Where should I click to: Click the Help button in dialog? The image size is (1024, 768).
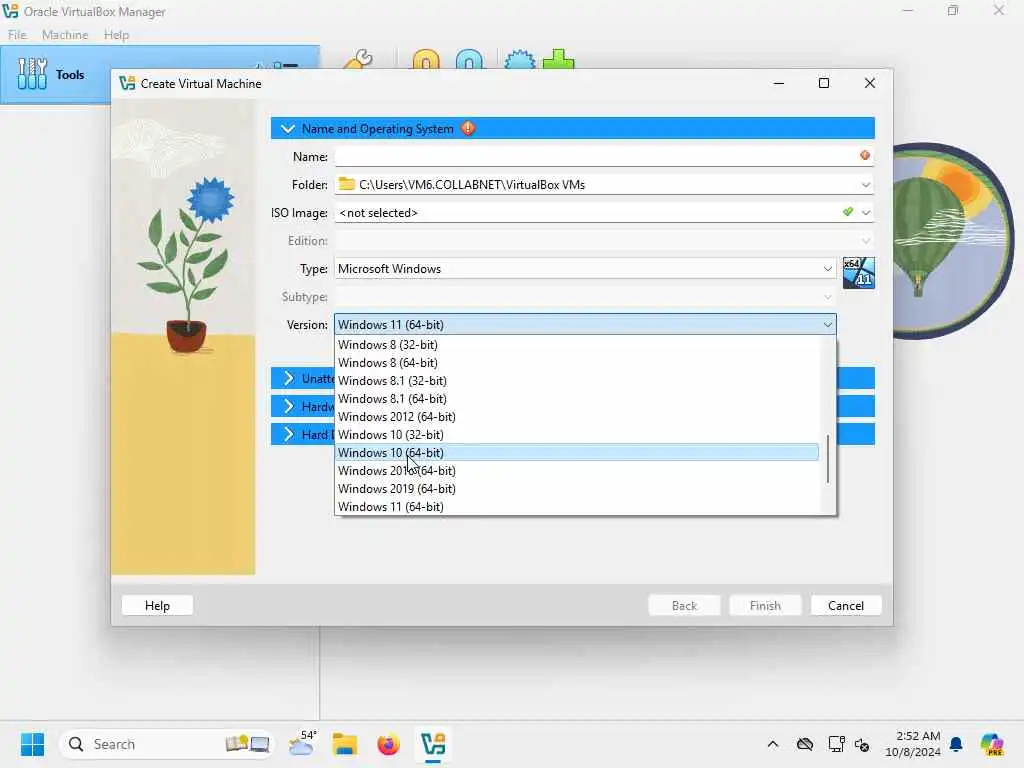(x=157, y=605)
